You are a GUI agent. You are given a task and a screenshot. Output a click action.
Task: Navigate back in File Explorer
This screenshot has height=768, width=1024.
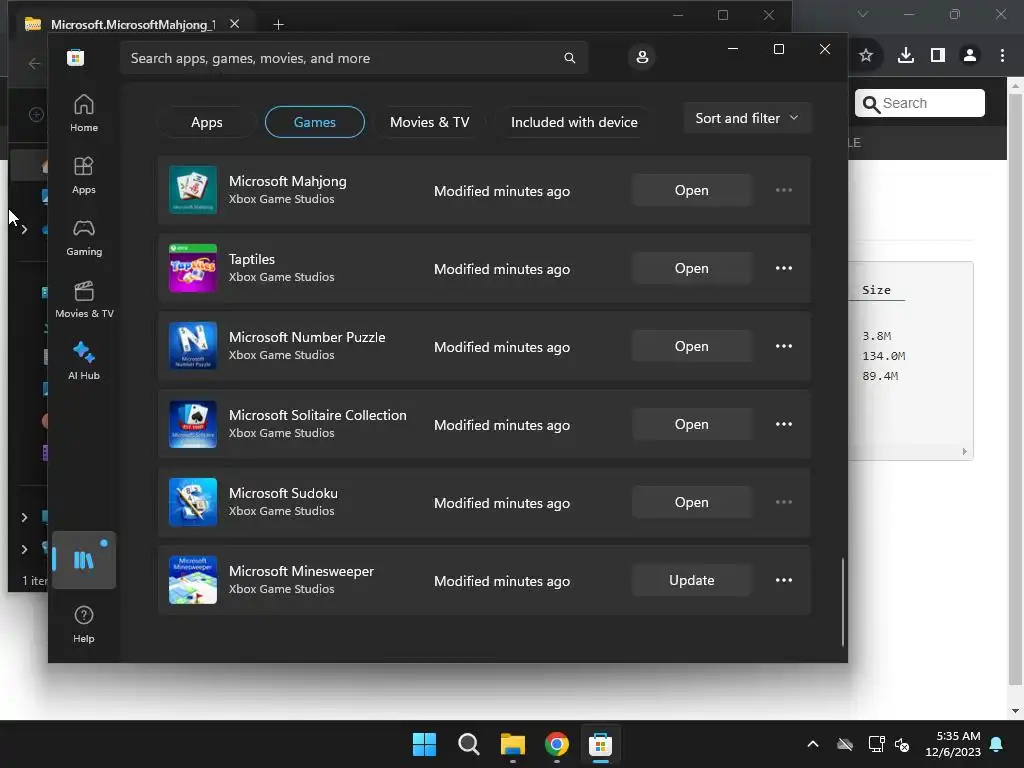[35, 63]
